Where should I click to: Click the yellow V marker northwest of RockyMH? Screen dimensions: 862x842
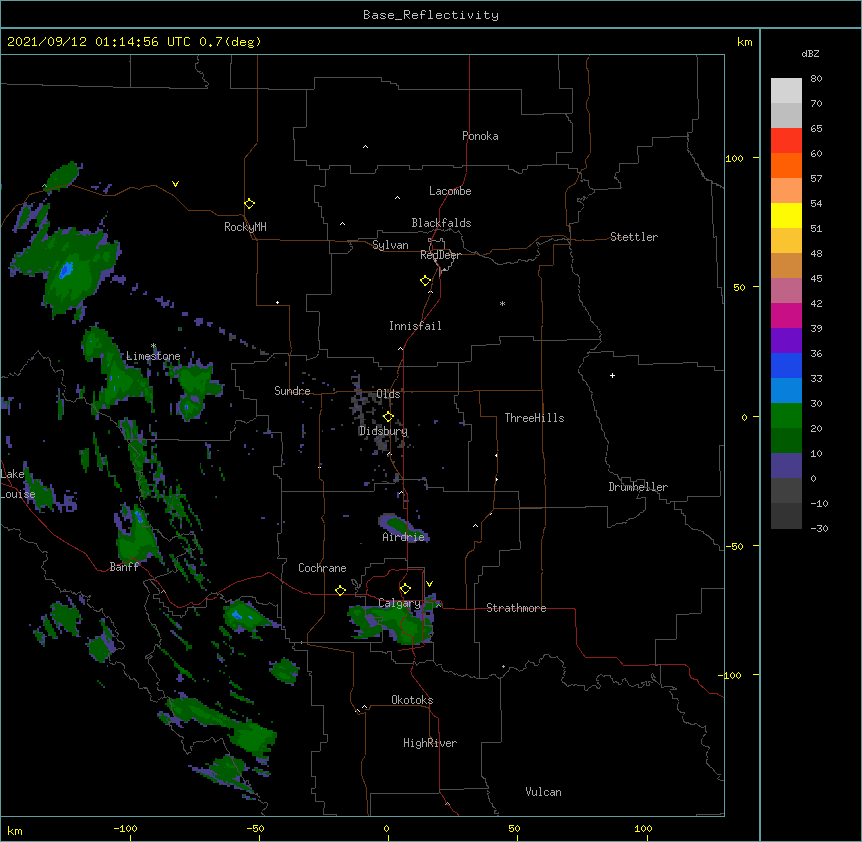click(175, 184)
